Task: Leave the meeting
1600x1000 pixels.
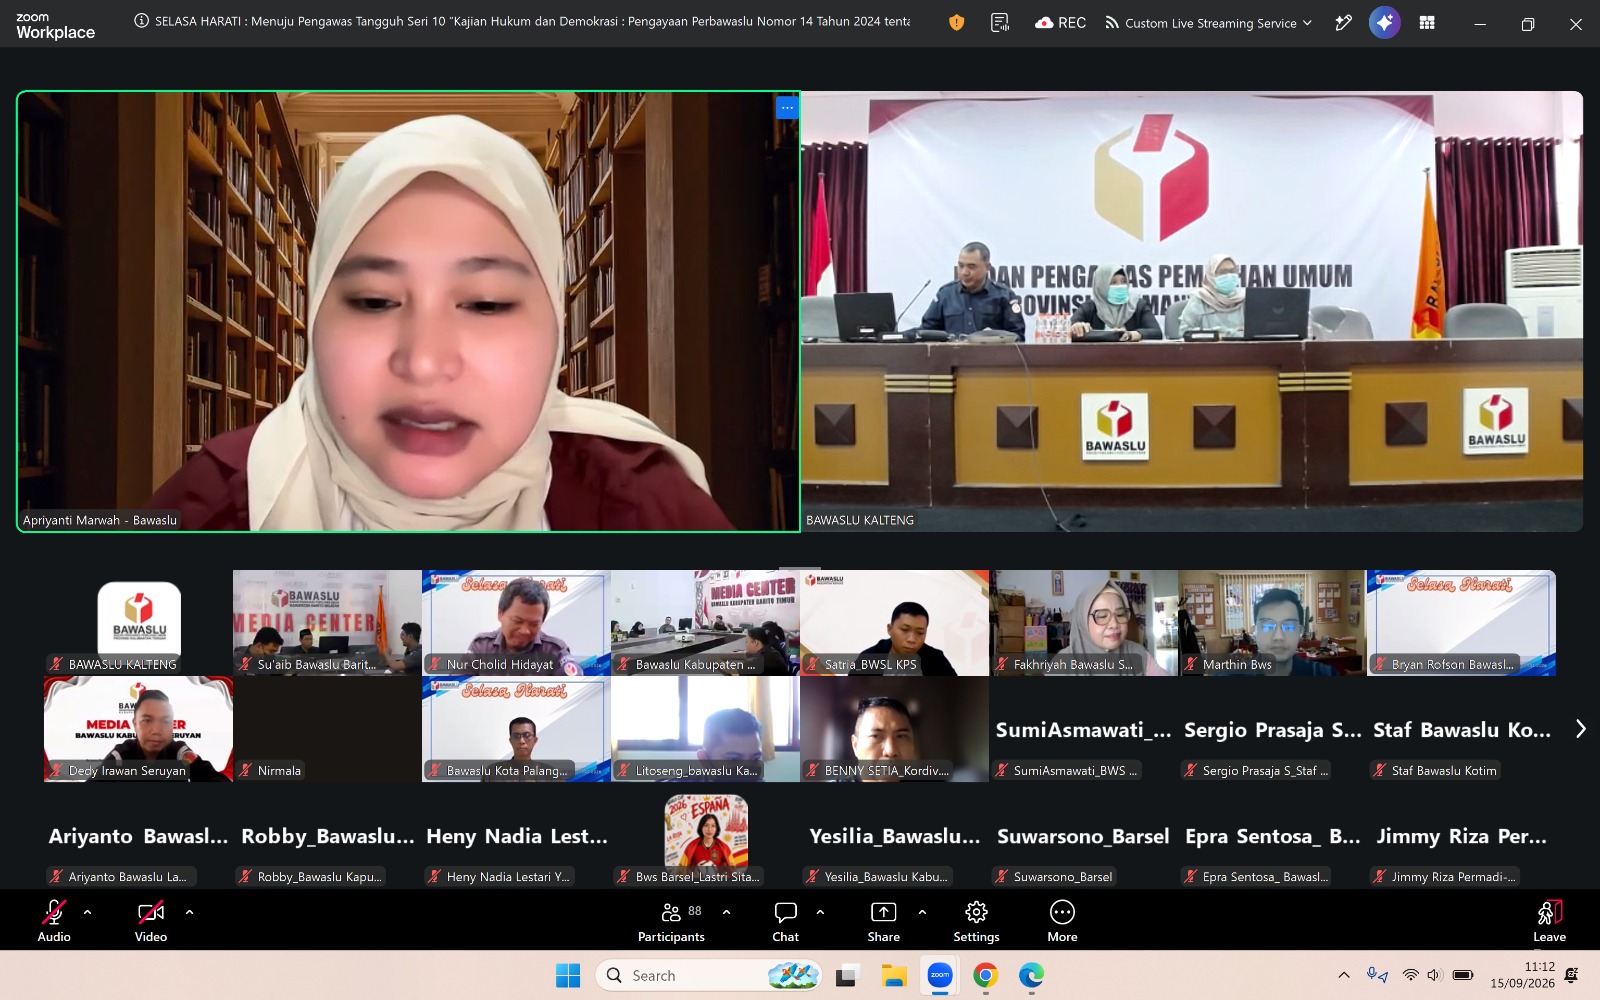Action: click(1549, 920)
